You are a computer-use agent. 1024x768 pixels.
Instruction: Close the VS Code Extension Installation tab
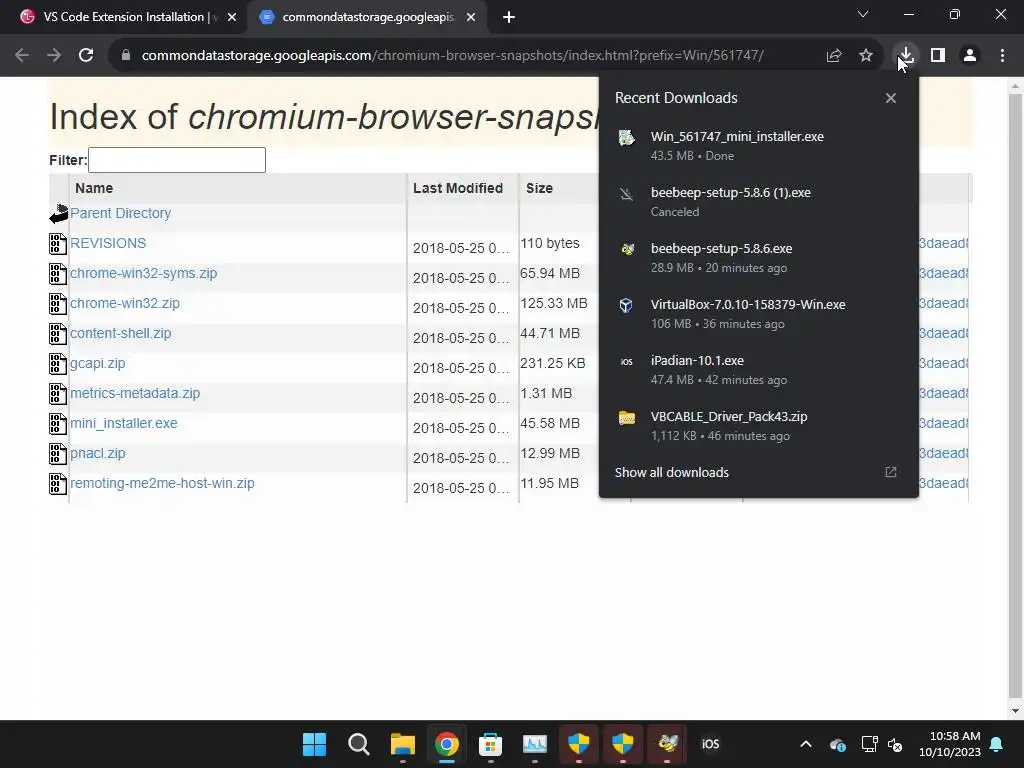(x=232, y=18)
